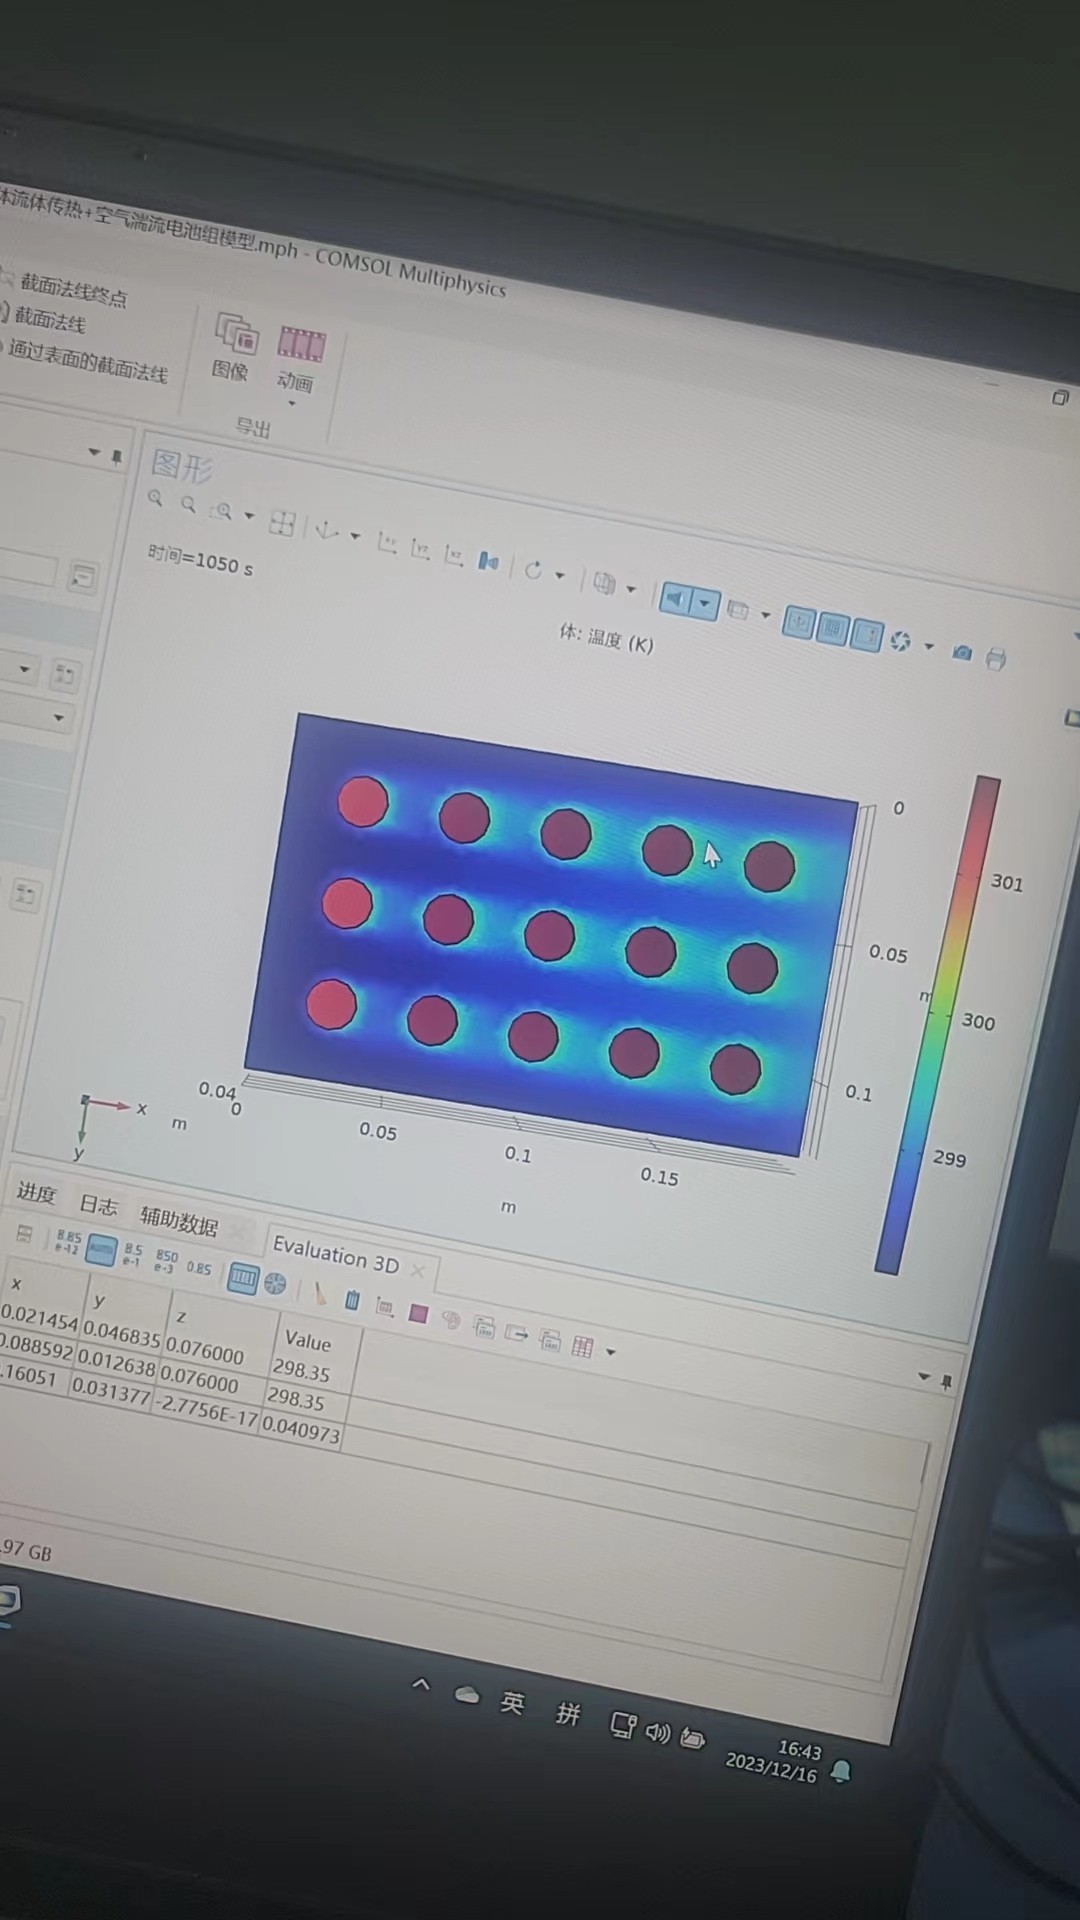Click the taskbar volume speaker icon
The image size is (1080, 1920).
click(657, 1731)
